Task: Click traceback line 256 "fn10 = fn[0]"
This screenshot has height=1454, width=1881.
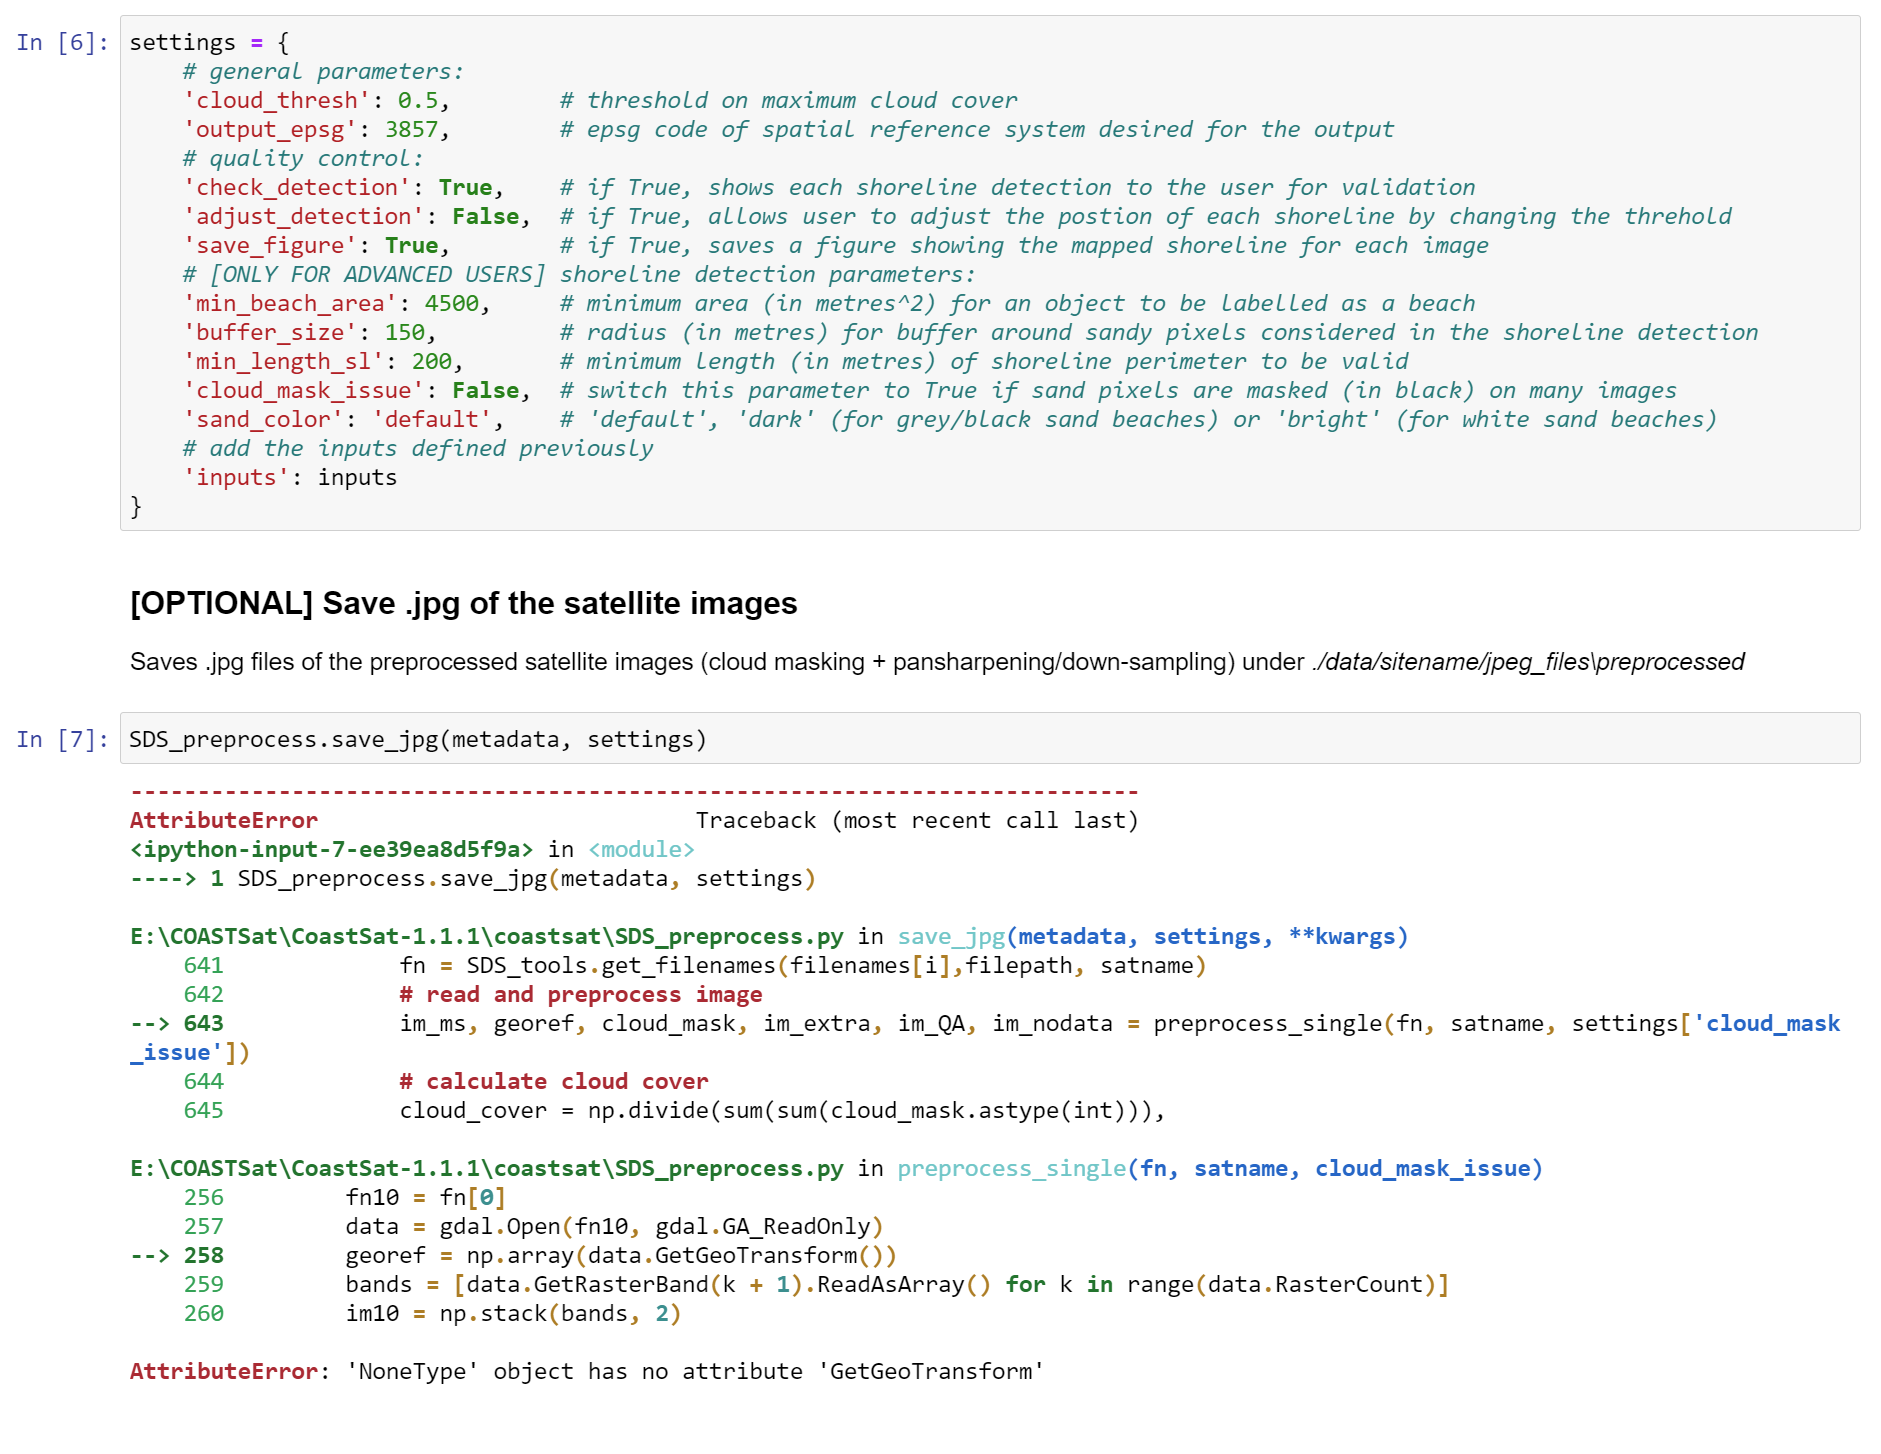Action: pos(426,1197)
